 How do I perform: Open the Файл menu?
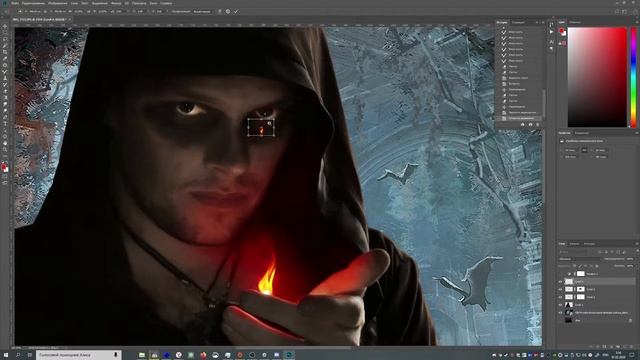[15, 3]
